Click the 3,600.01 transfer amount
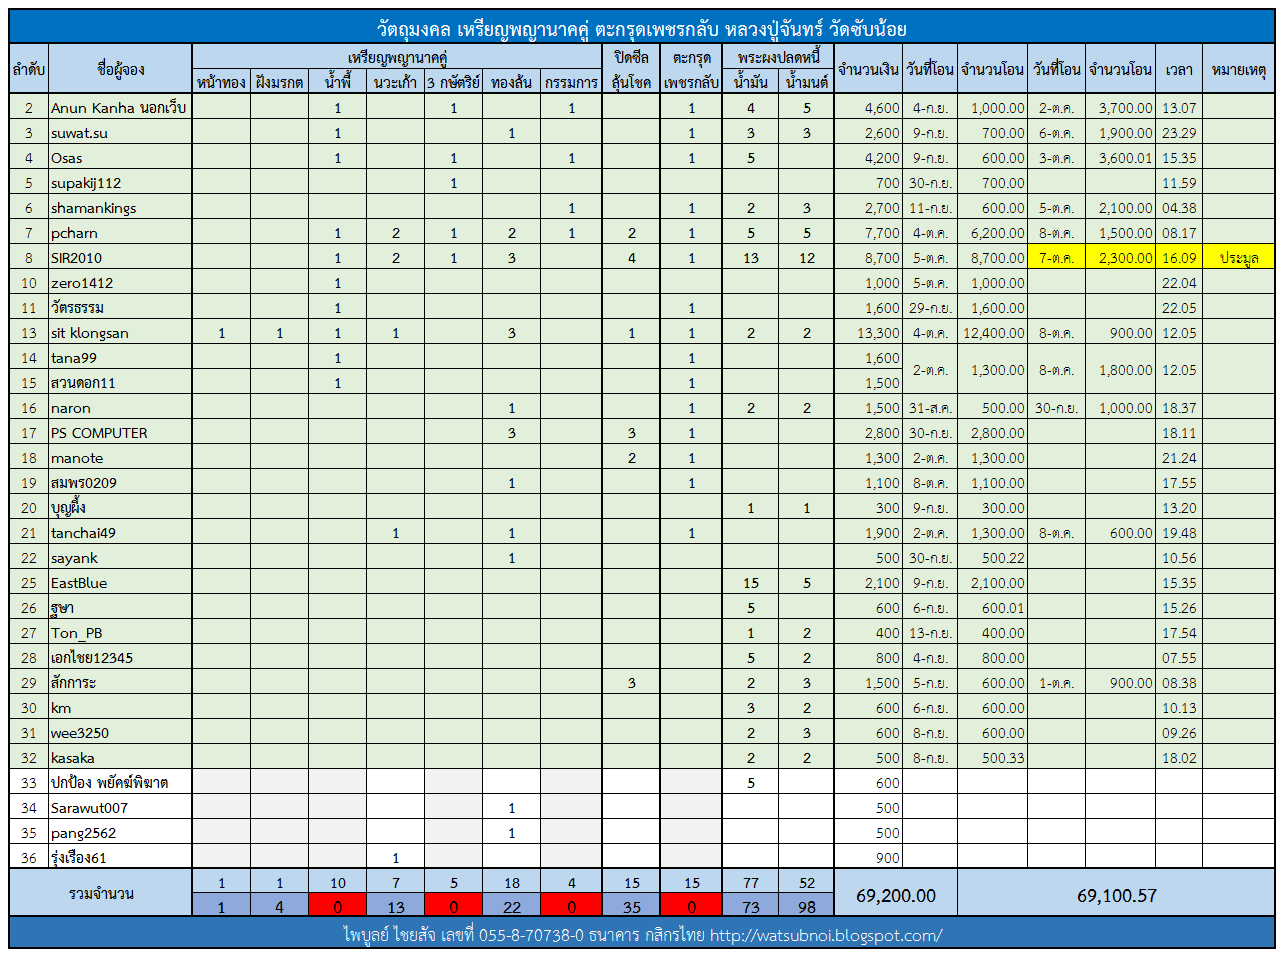Screen dimensions: 1285x958 click(x=1120, y=158)
